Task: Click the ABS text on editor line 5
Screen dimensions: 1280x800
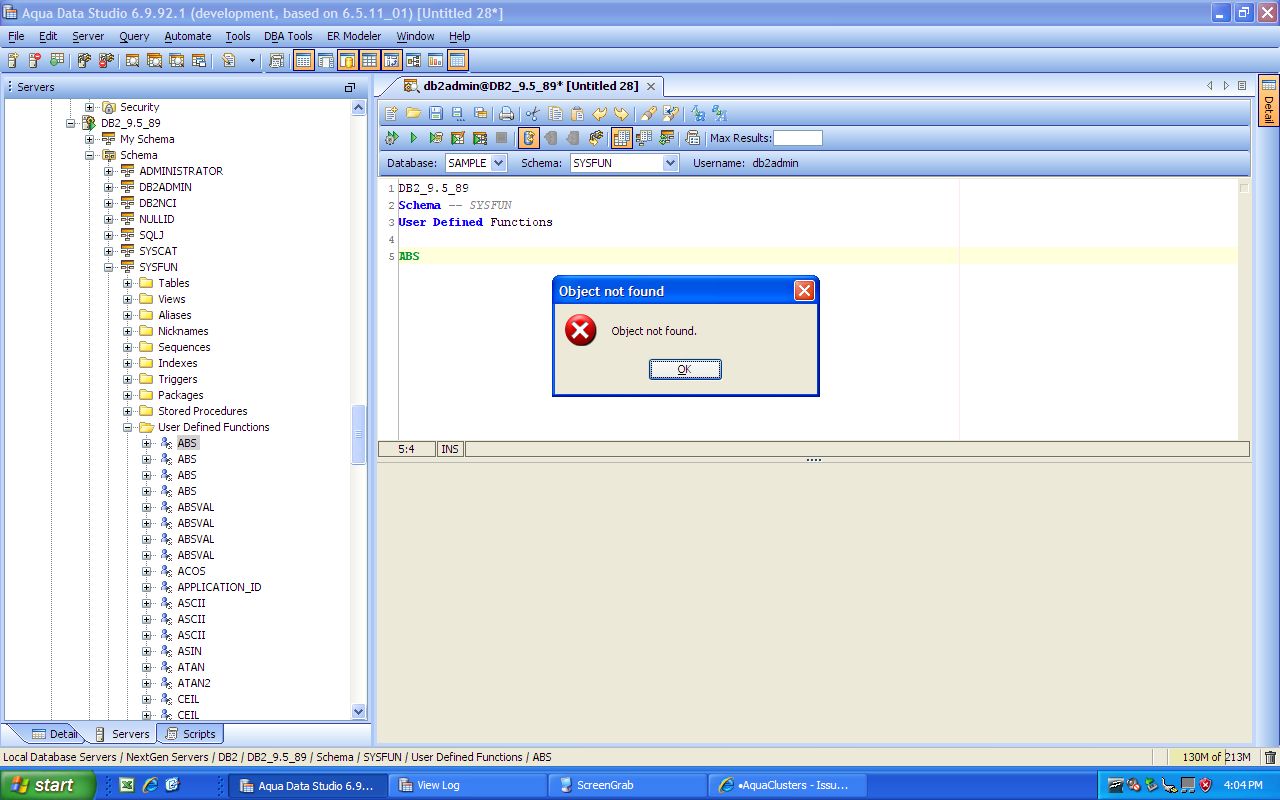Action: (x=409, y=256)
